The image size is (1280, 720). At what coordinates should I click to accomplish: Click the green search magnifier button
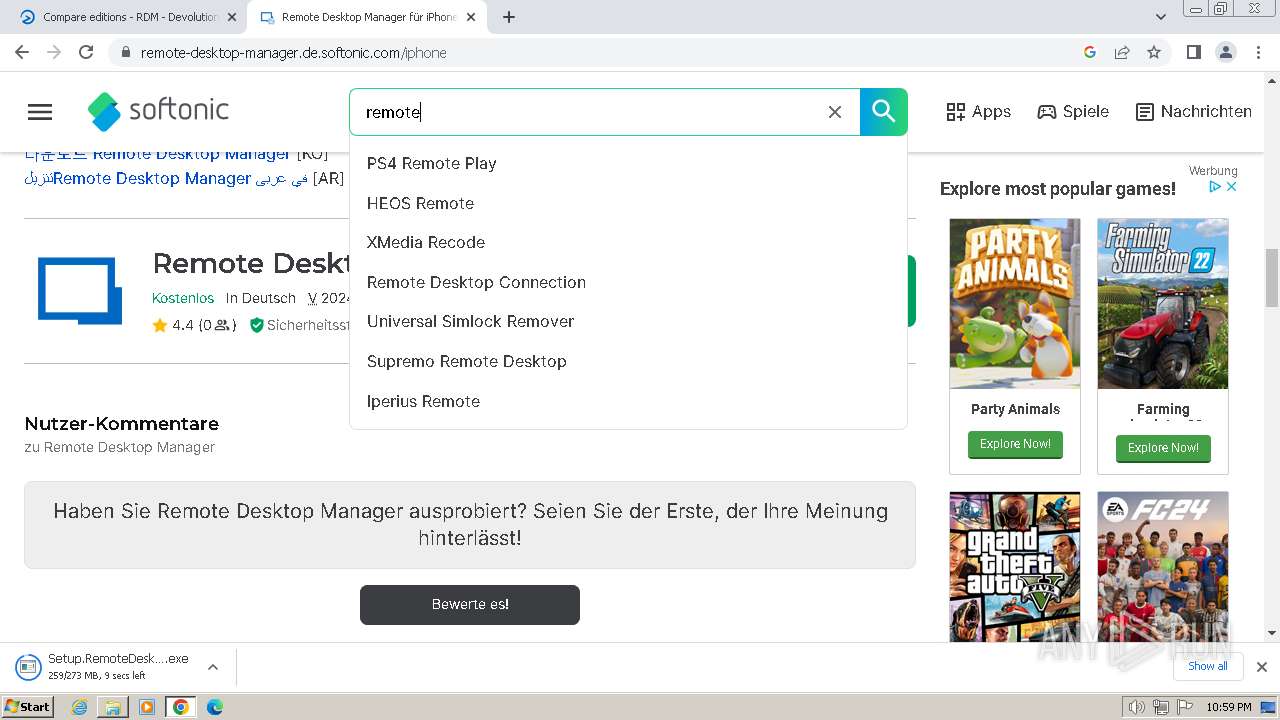coord(884,112)
